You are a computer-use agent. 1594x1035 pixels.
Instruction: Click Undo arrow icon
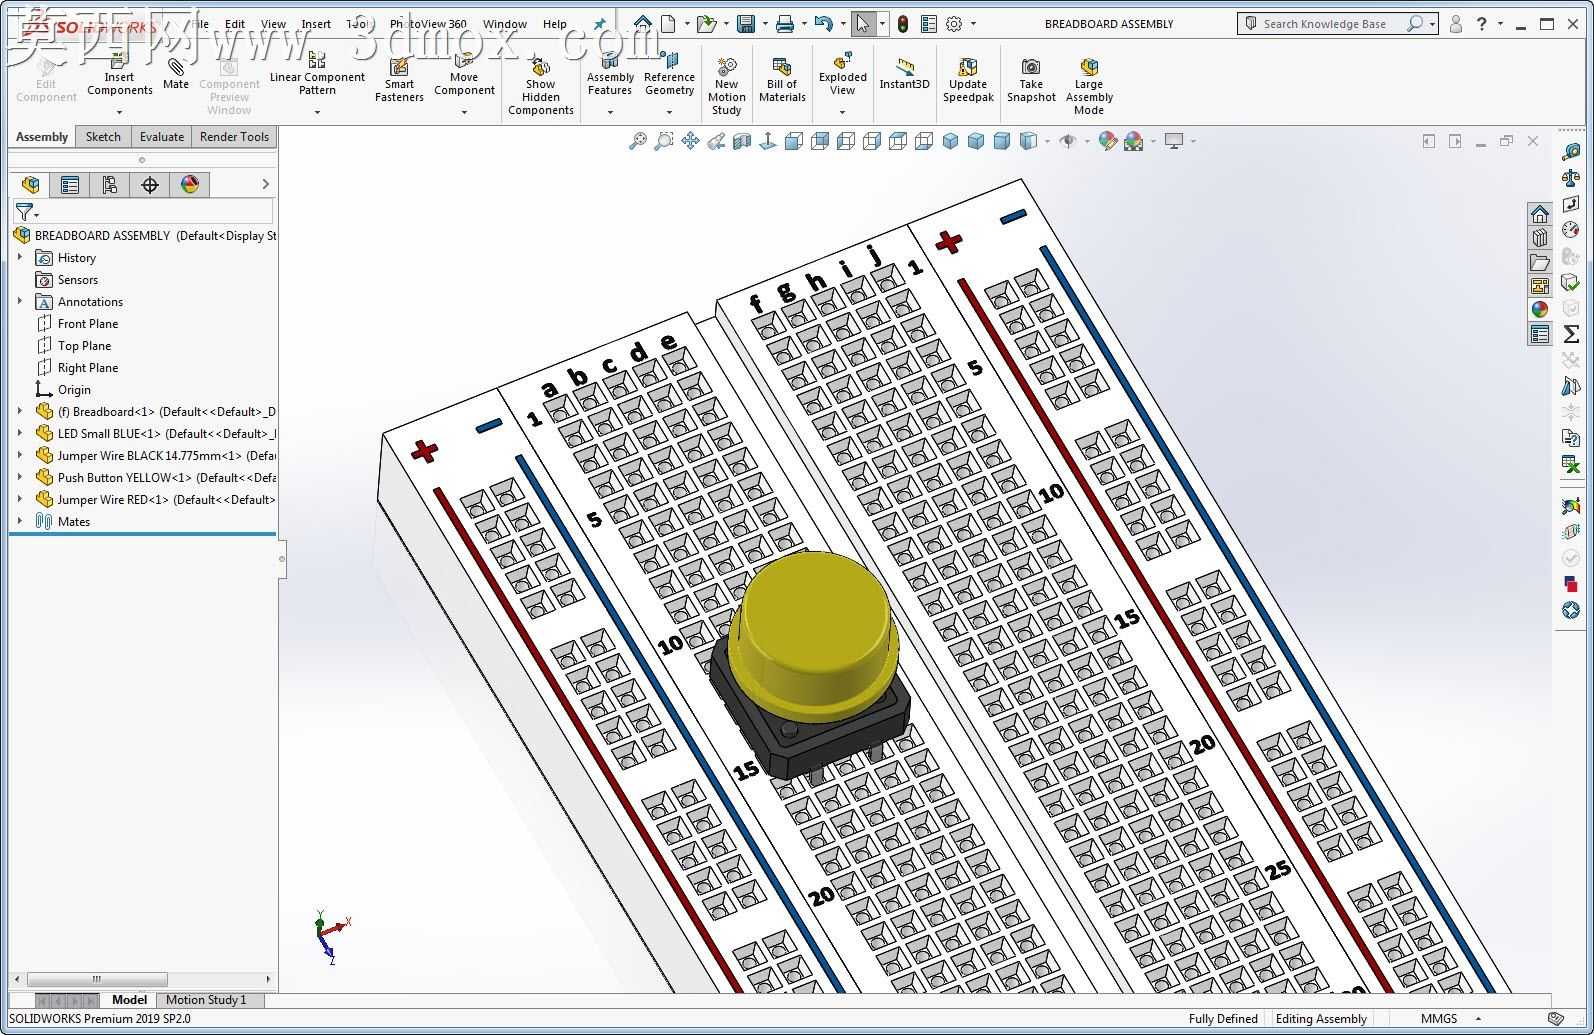[x=824, y=23]
